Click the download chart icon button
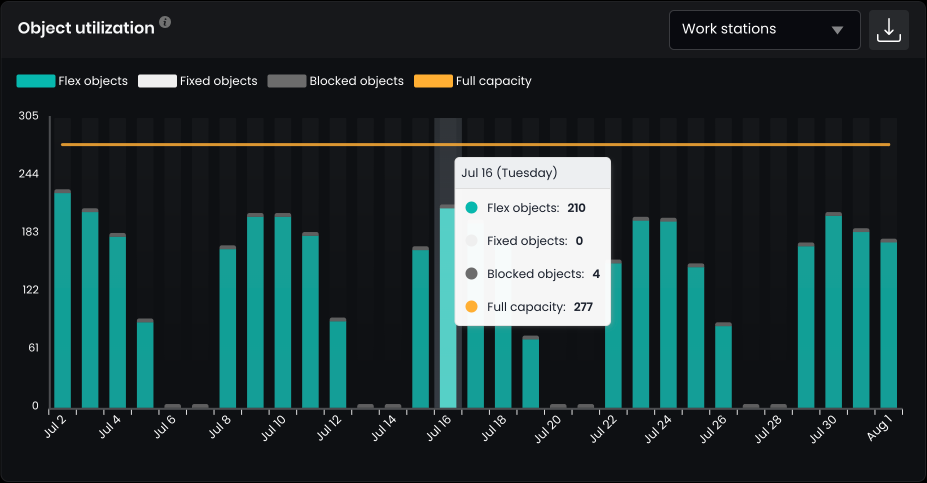 click(x=888, y=30)
